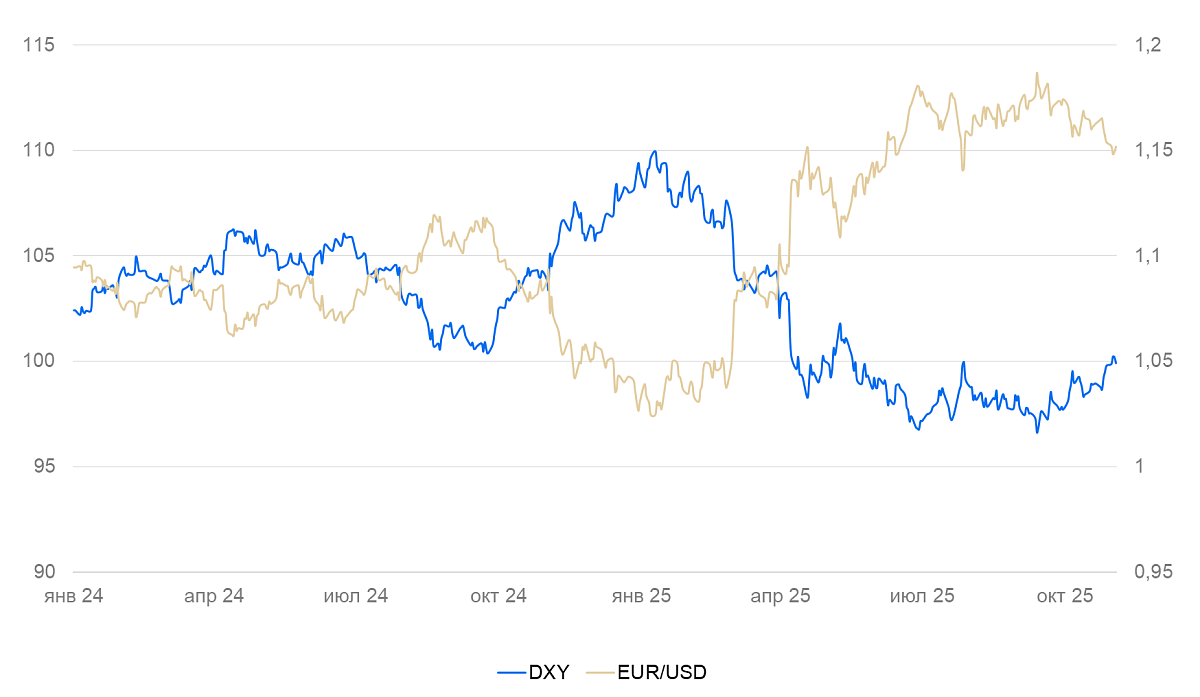Toggle the EUR/USD legend entry label
Image resolution: width=1200 pixels, height=697 pixels.
tap(661, 672)
